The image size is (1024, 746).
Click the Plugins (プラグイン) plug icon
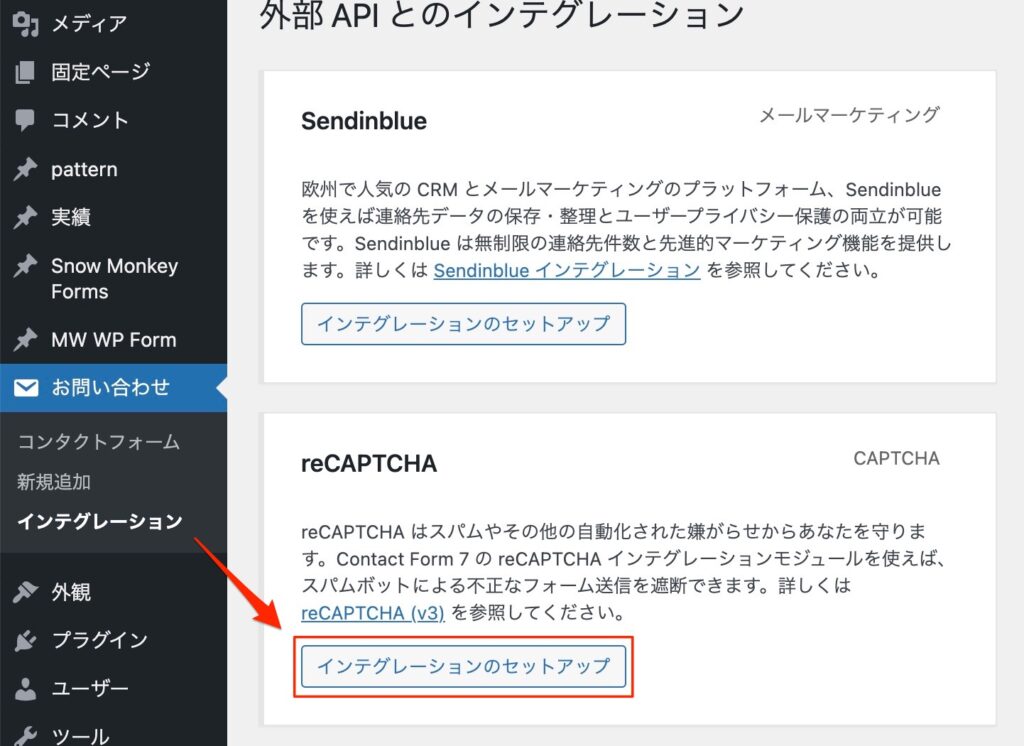(x=26, y=641)
